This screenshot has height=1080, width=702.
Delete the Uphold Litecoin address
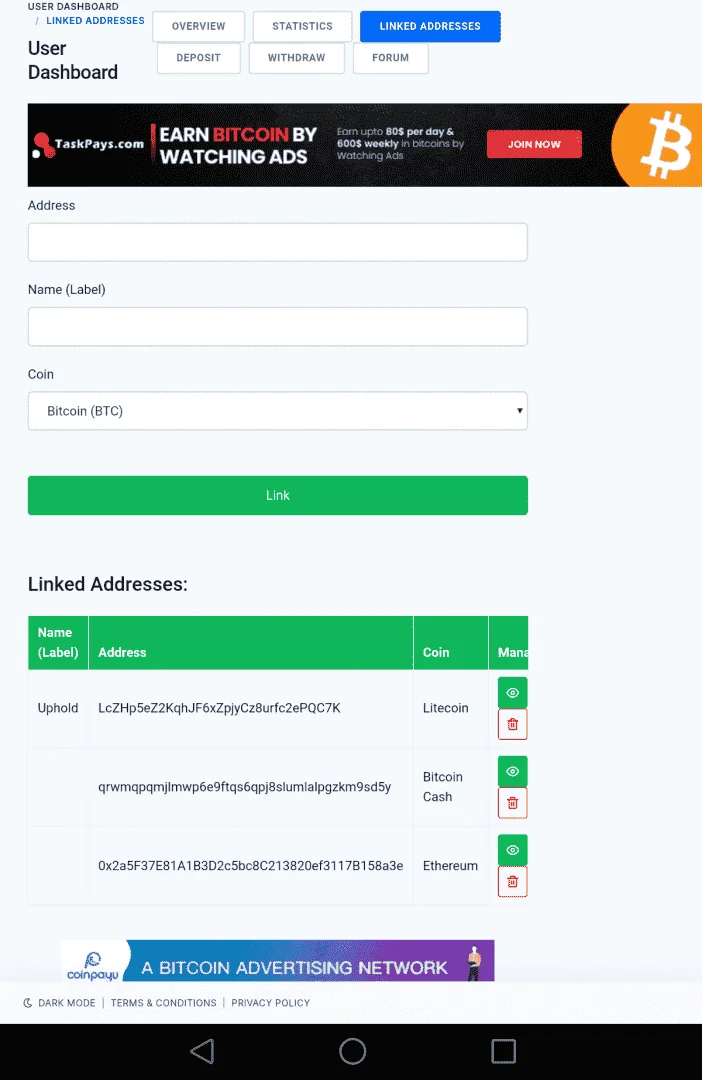point(513,724)
